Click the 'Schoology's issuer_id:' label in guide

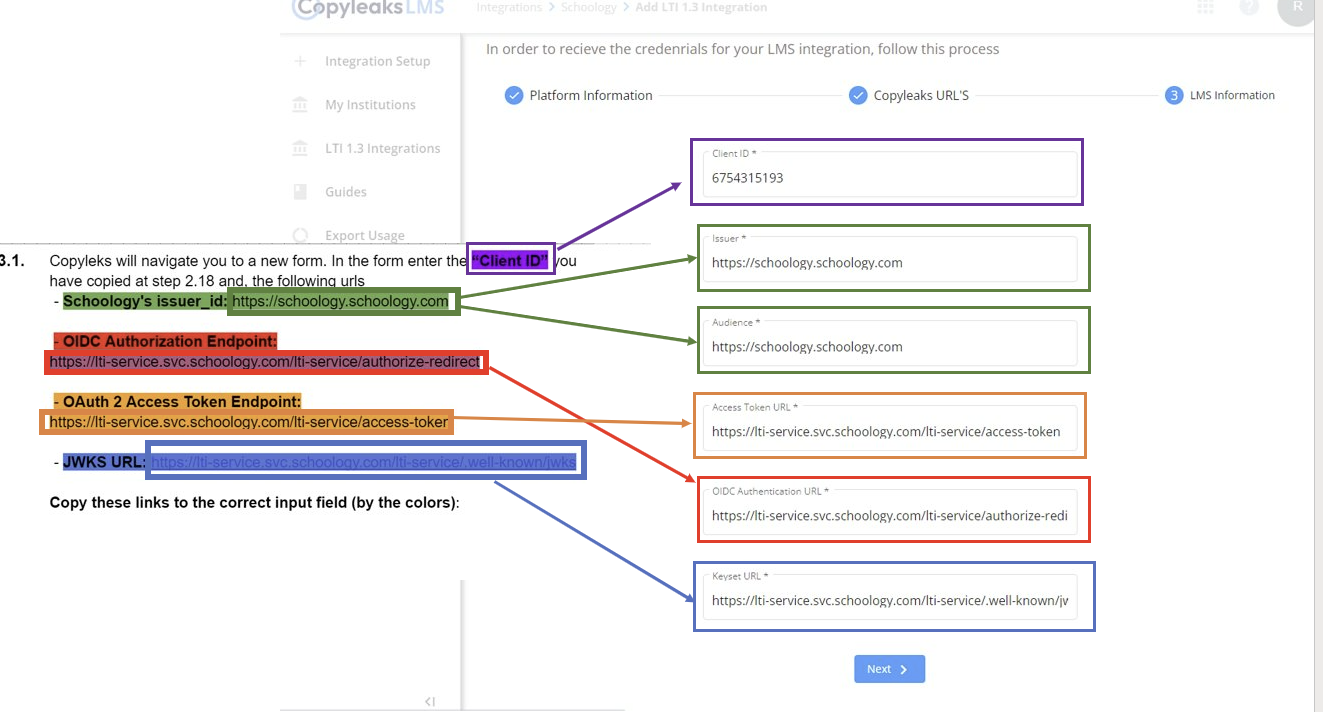pos(145,301)
